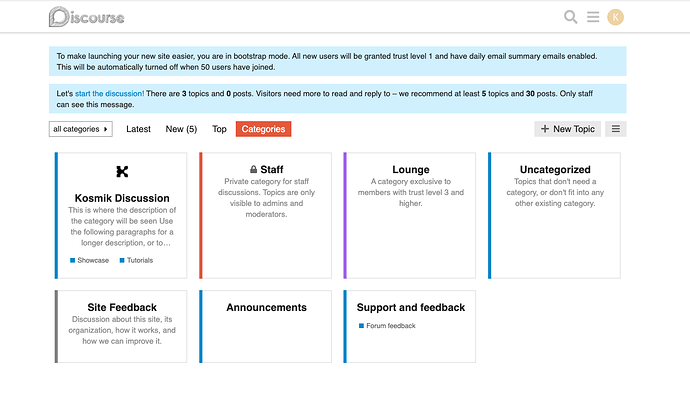
Task: Follow the start the discussion link
Action: pos(110,94)
